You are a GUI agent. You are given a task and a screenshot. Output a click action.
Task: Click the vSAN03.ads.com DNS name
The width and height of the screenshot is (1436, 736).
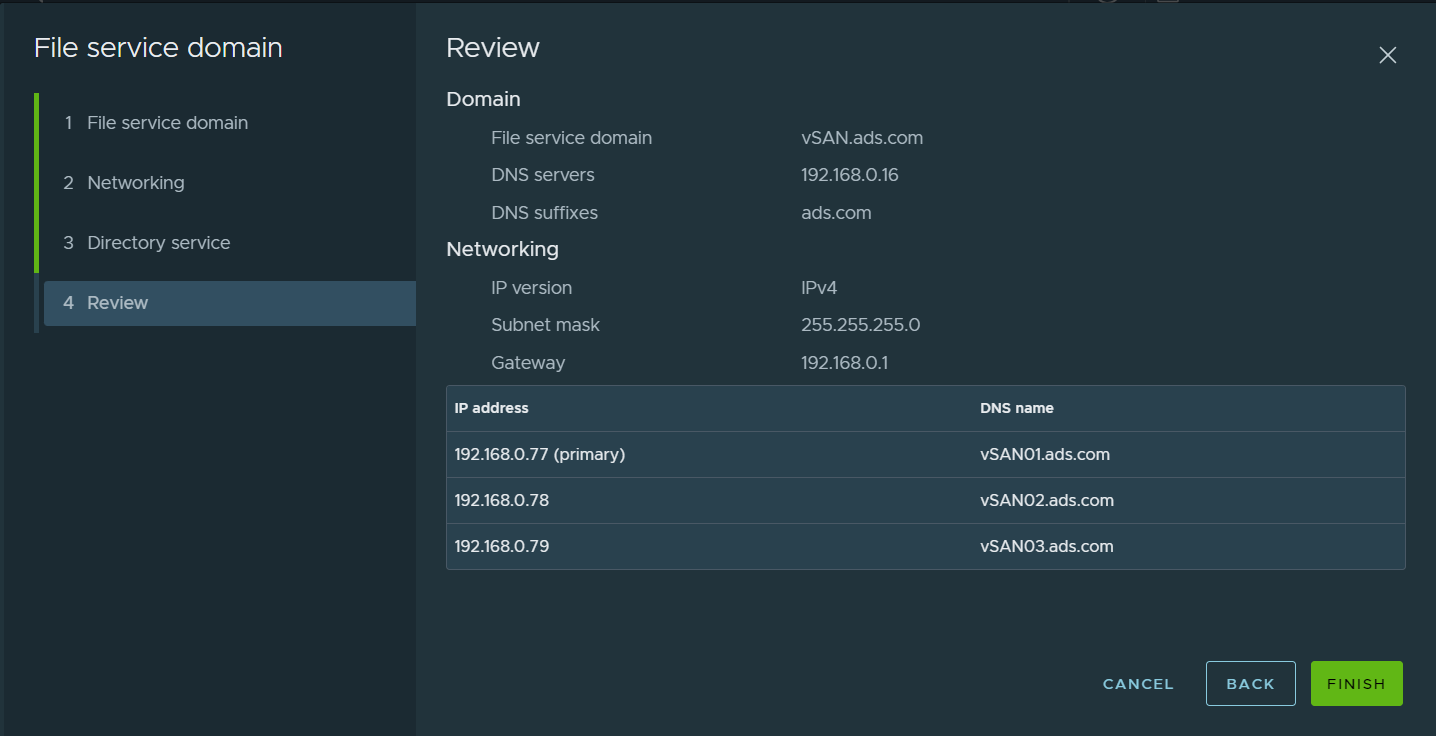tap(1047, 546)
